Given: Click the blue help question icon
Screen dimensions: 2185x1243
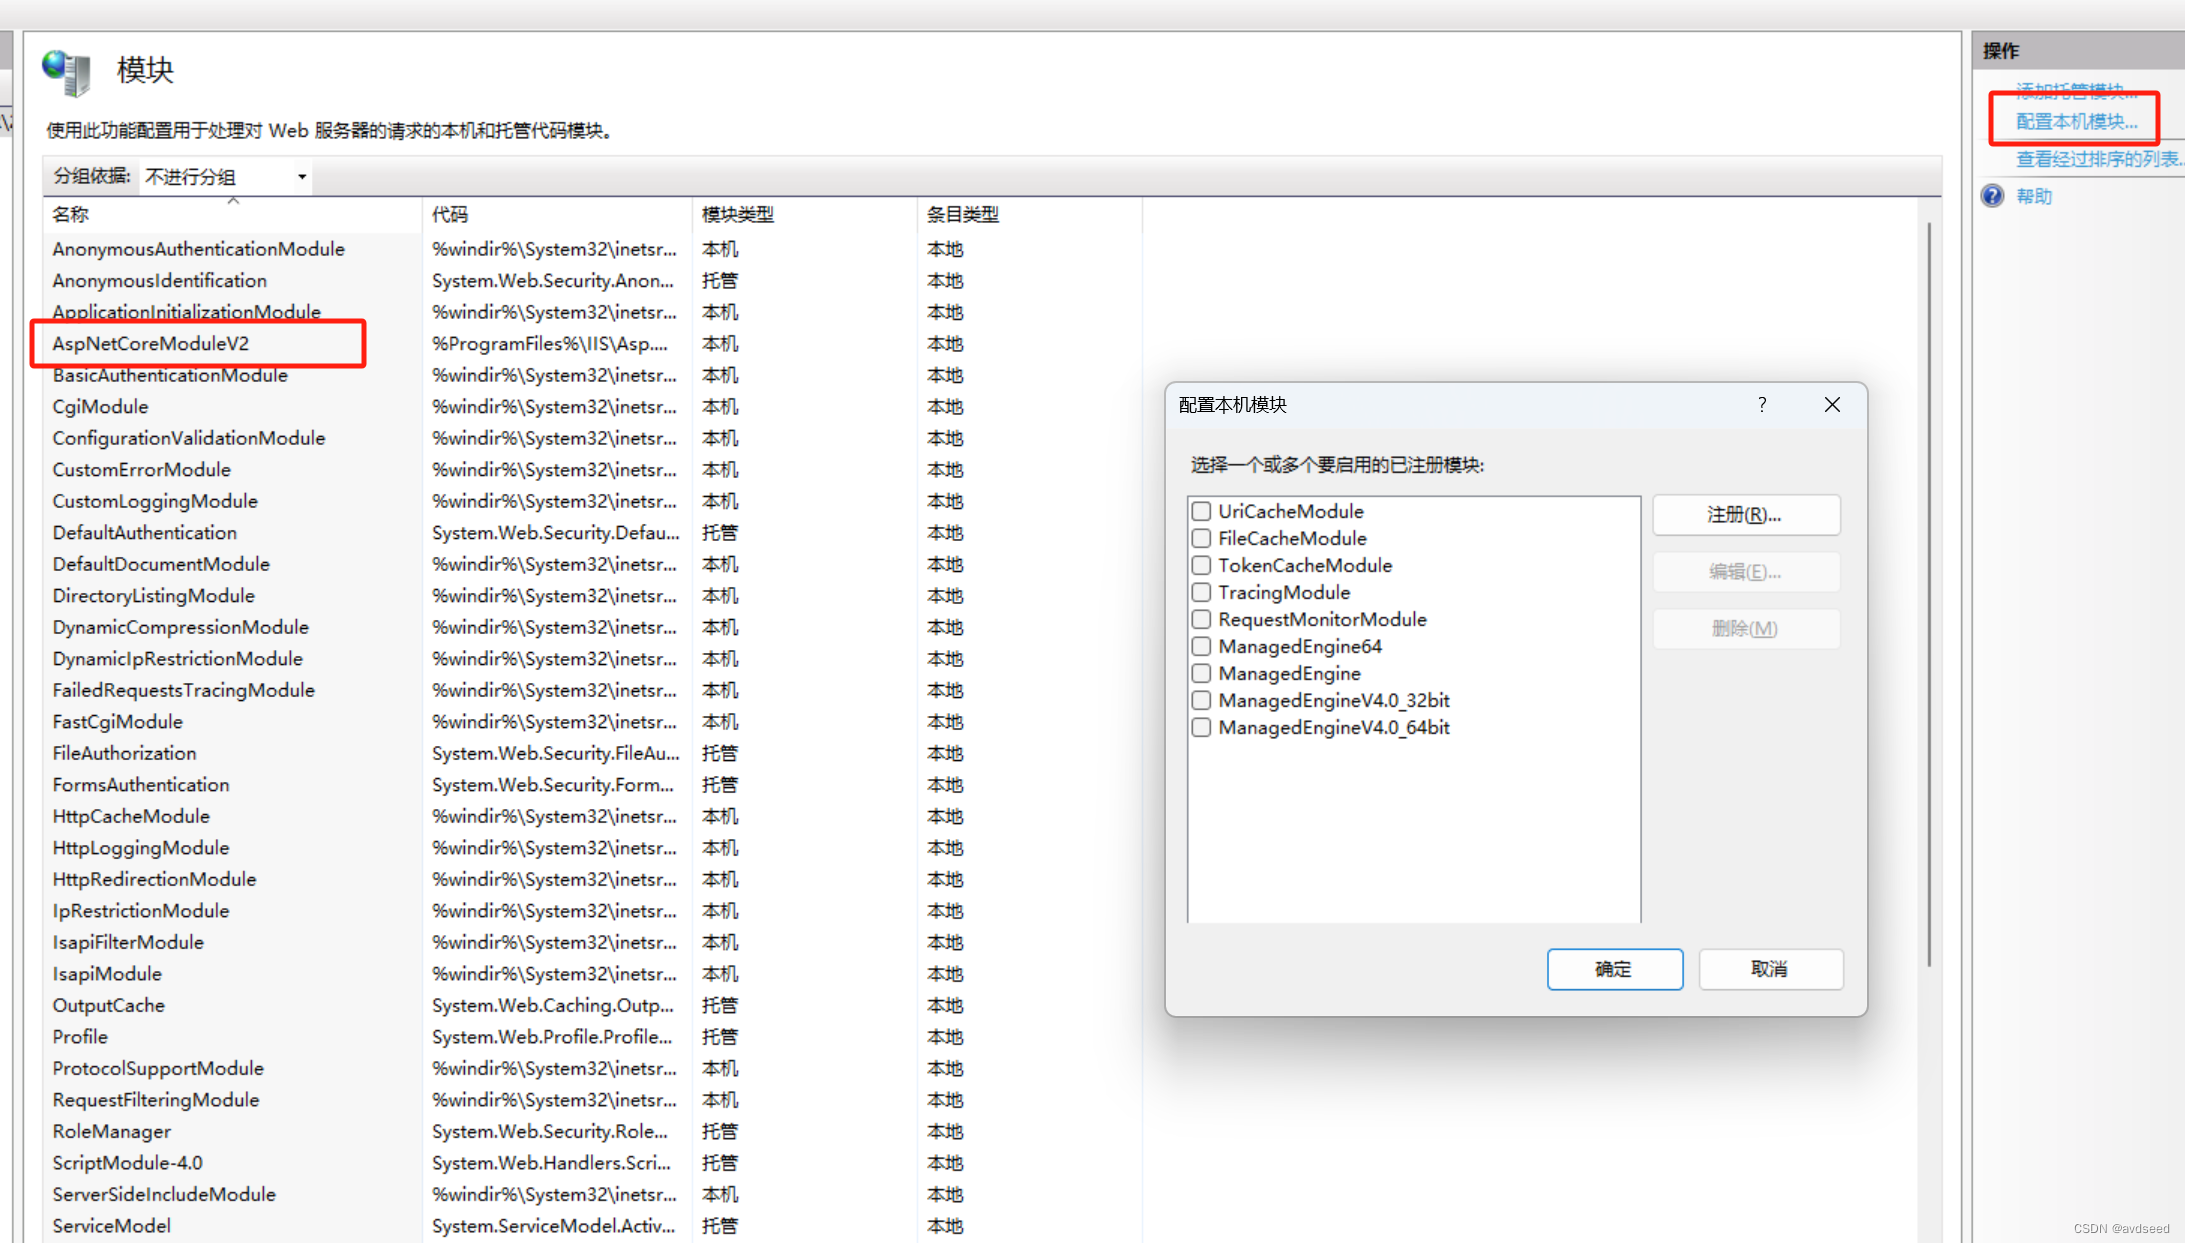Looking at the screenshot, I should point(1992,196).
